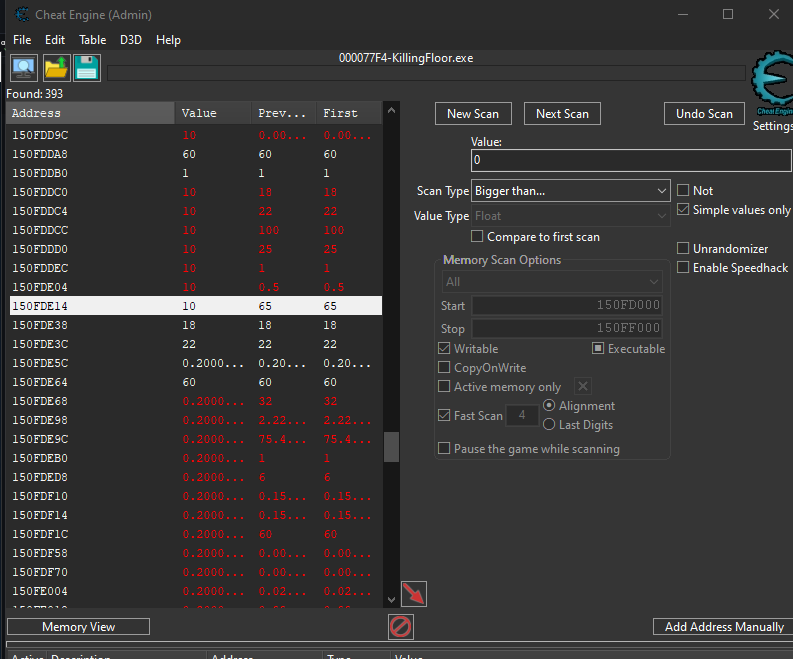Viewport: 793px width, 659px height.
Task: Enable Pause the game while scanning
Action: click(x=444, y=449)
